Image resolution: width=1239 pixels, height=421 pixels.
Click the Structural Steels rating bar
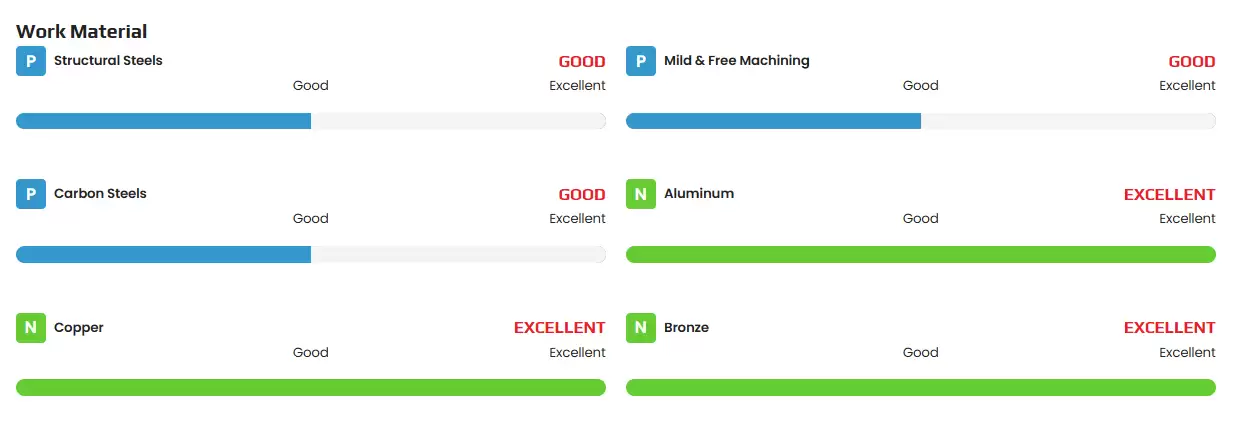coord(310,121)
